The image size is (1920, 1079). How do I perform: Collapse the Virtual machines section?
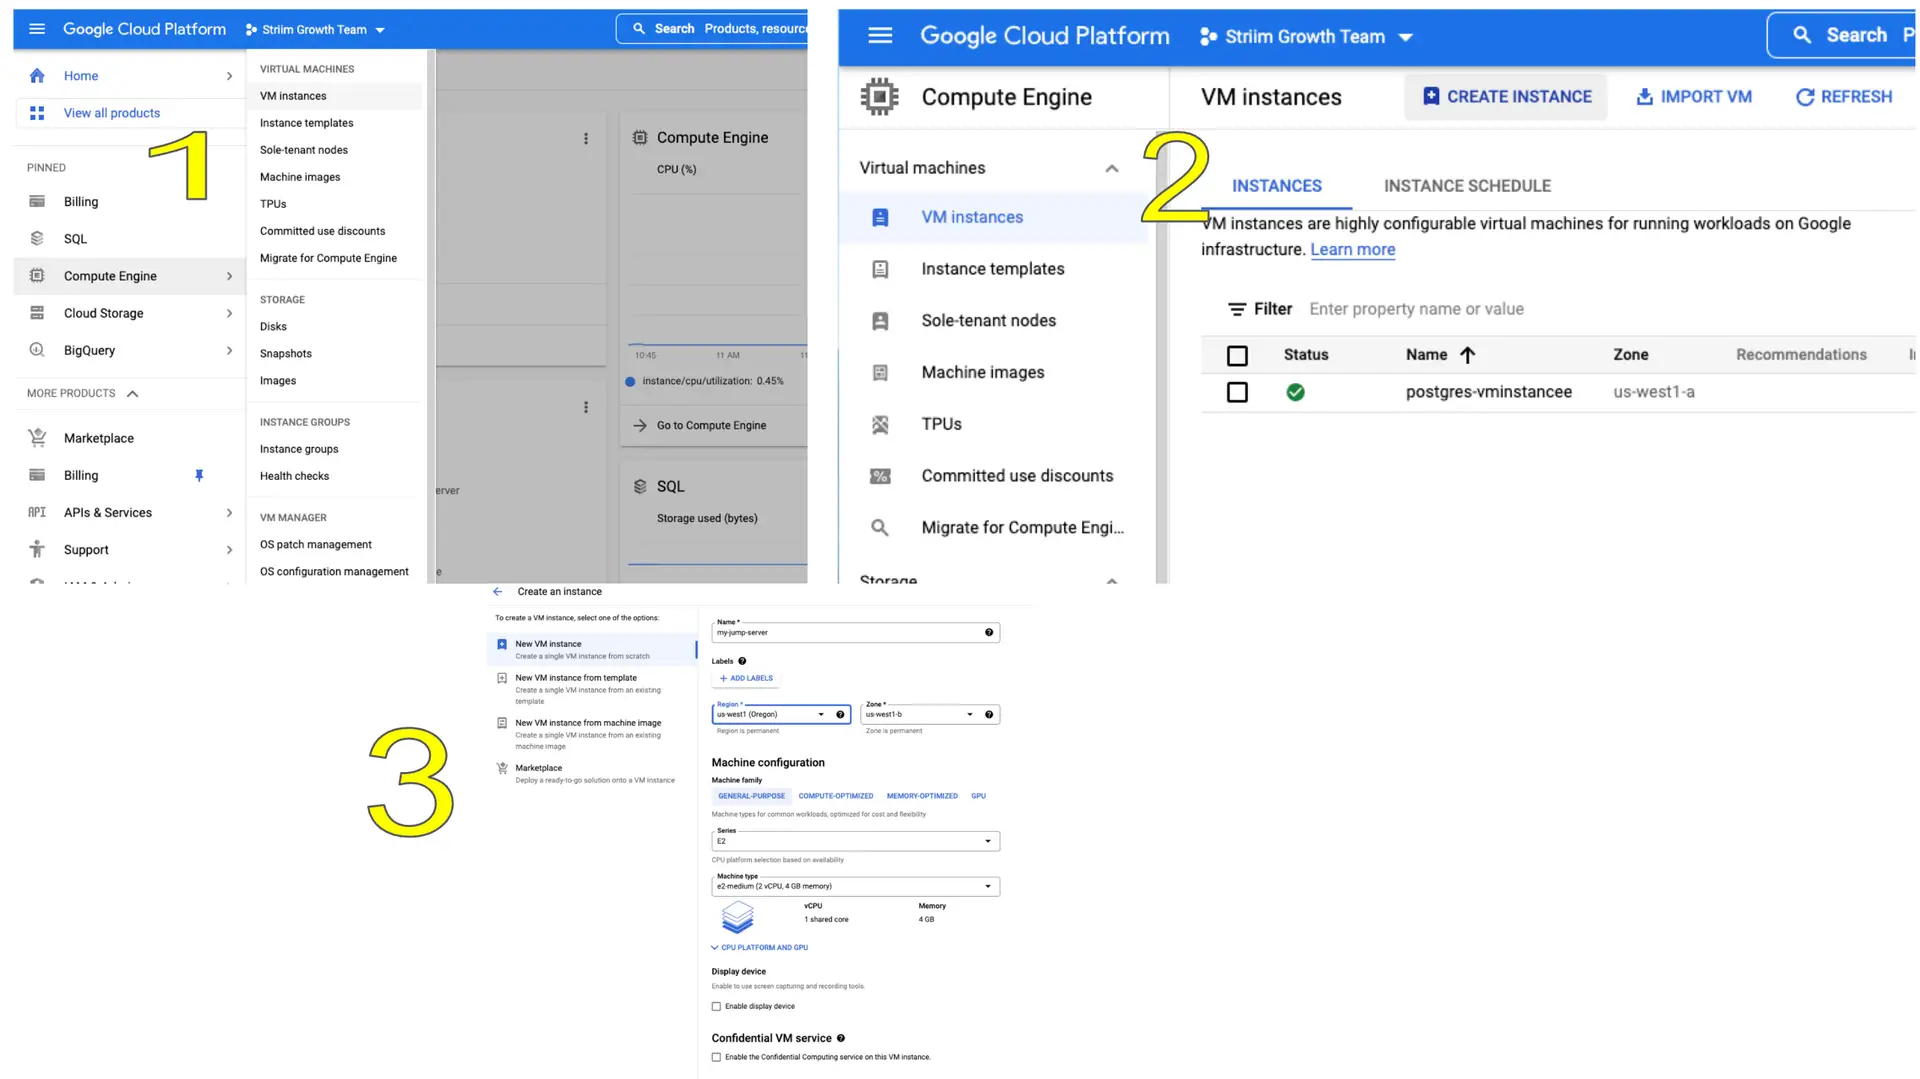(x=1111, y=168)
